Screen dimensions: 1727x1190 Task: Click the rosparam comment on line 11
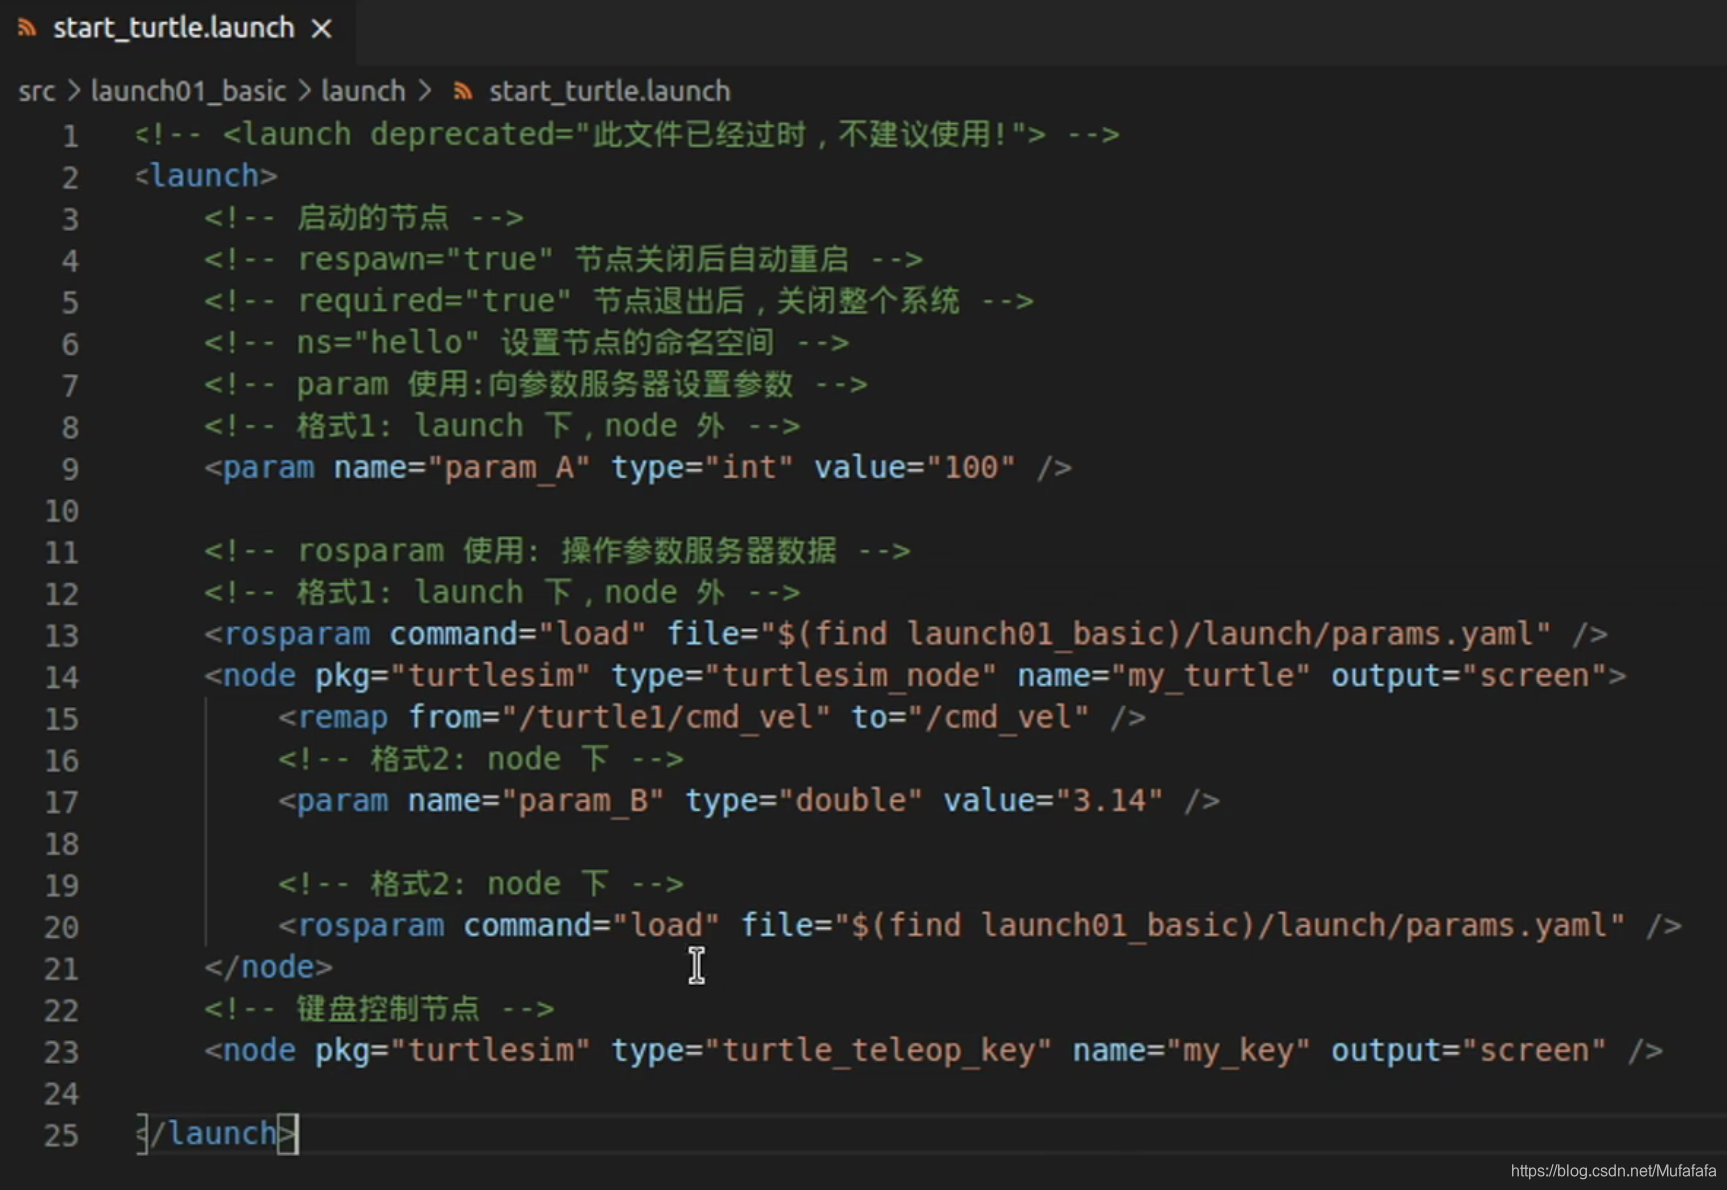click(x=557, y=551)
